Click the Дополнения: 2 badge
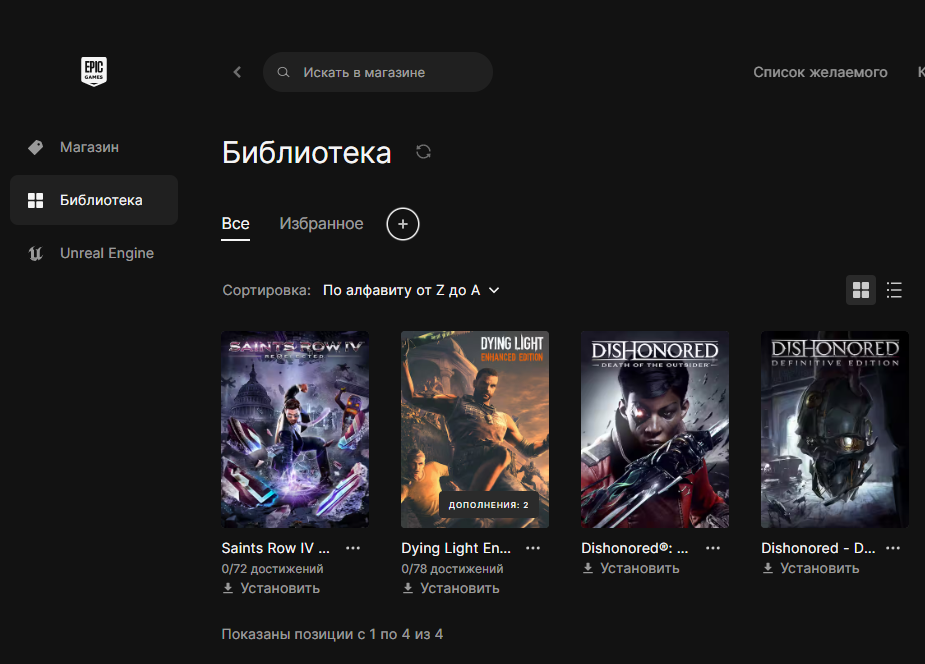 click(488, 505)
